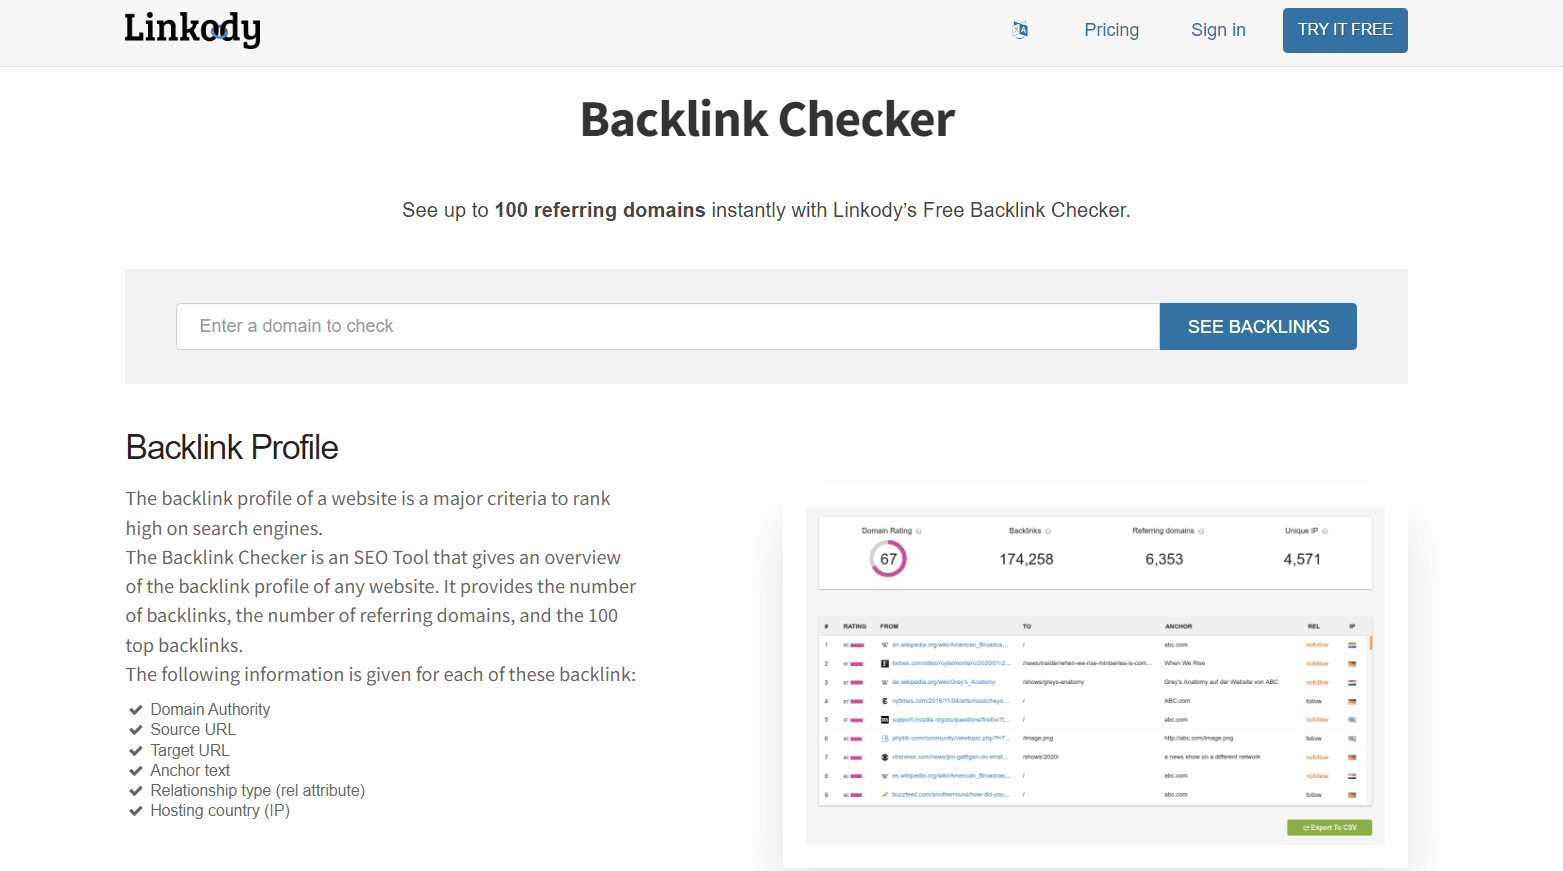Screen dimensions: 1563x871
Task: Click the 6,353 Referring domains value
Action: pos(1164,559)
